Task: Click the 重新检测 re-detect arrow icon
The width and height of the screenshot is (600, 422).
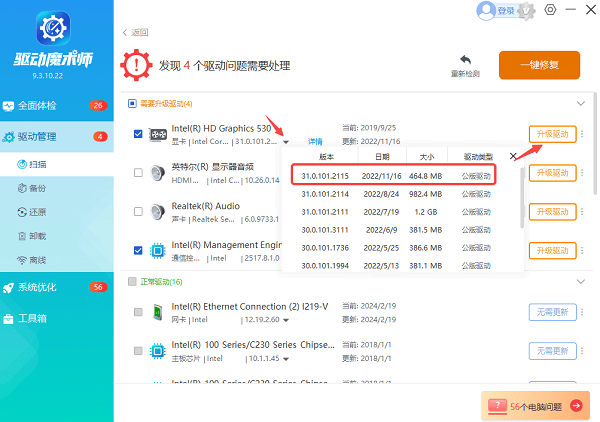Action: pyautogui.click(x=465, y=59)
